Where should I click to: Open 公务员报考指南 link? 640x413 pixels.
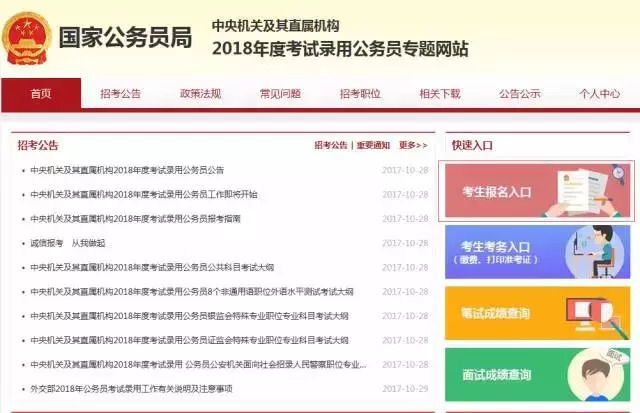pyautogui.click(x=136, y=219)
